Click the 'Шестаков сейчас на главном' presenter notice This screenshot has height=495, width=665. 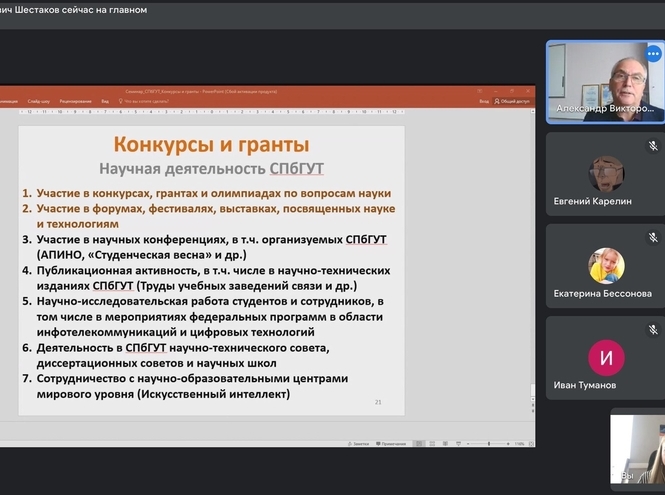point(73,10)
